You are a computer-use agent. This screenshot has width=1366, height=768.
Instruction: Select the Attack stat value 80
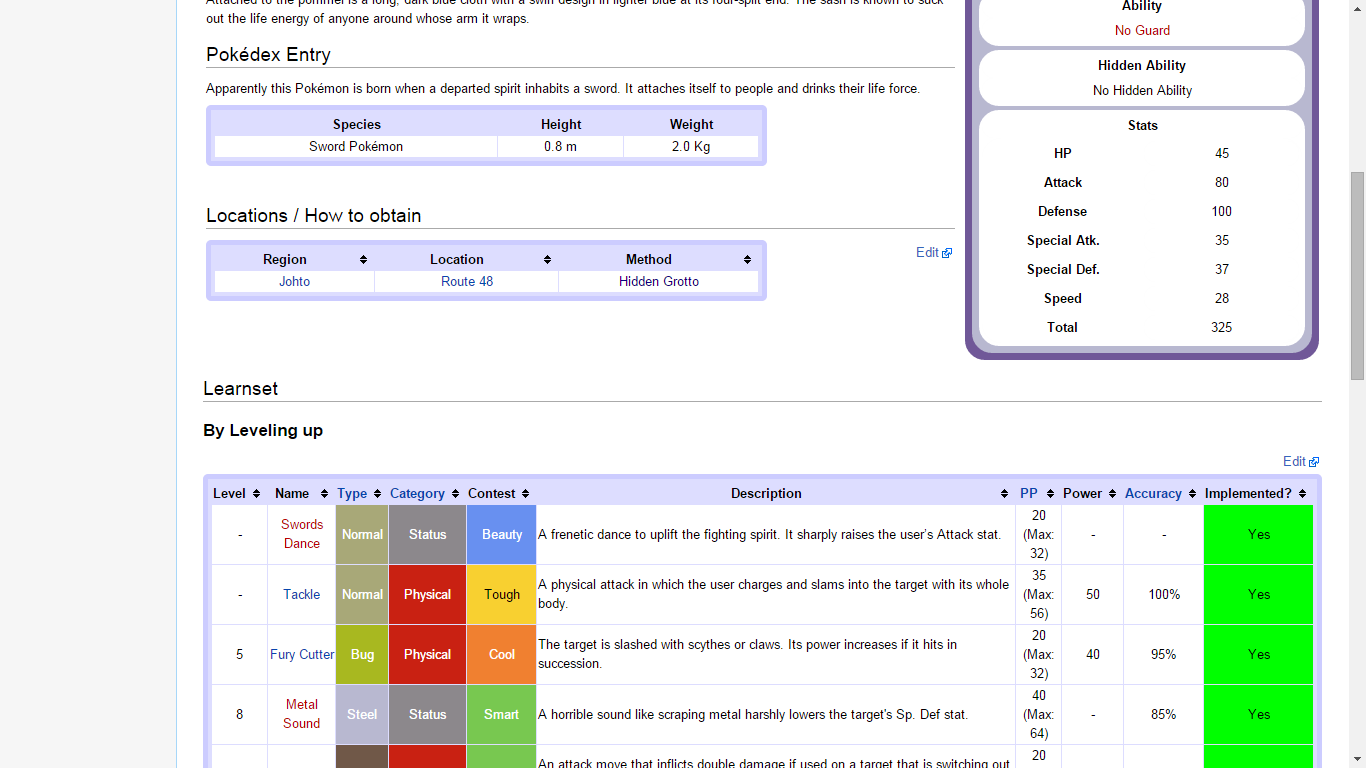click(1222, 183)
